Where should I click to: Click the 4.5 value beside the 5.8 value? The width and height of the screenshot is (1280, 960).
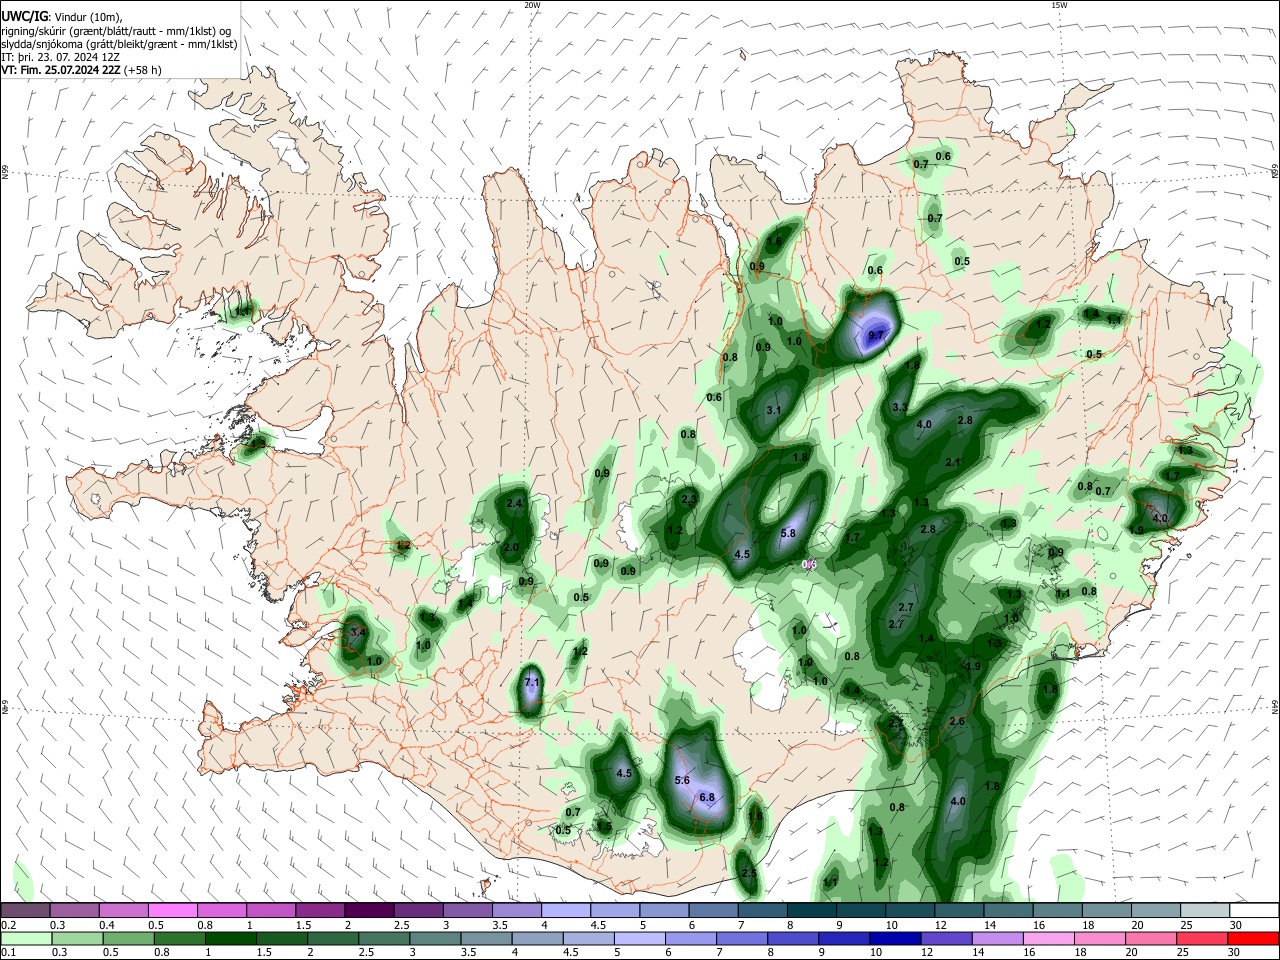click(742, 554)
